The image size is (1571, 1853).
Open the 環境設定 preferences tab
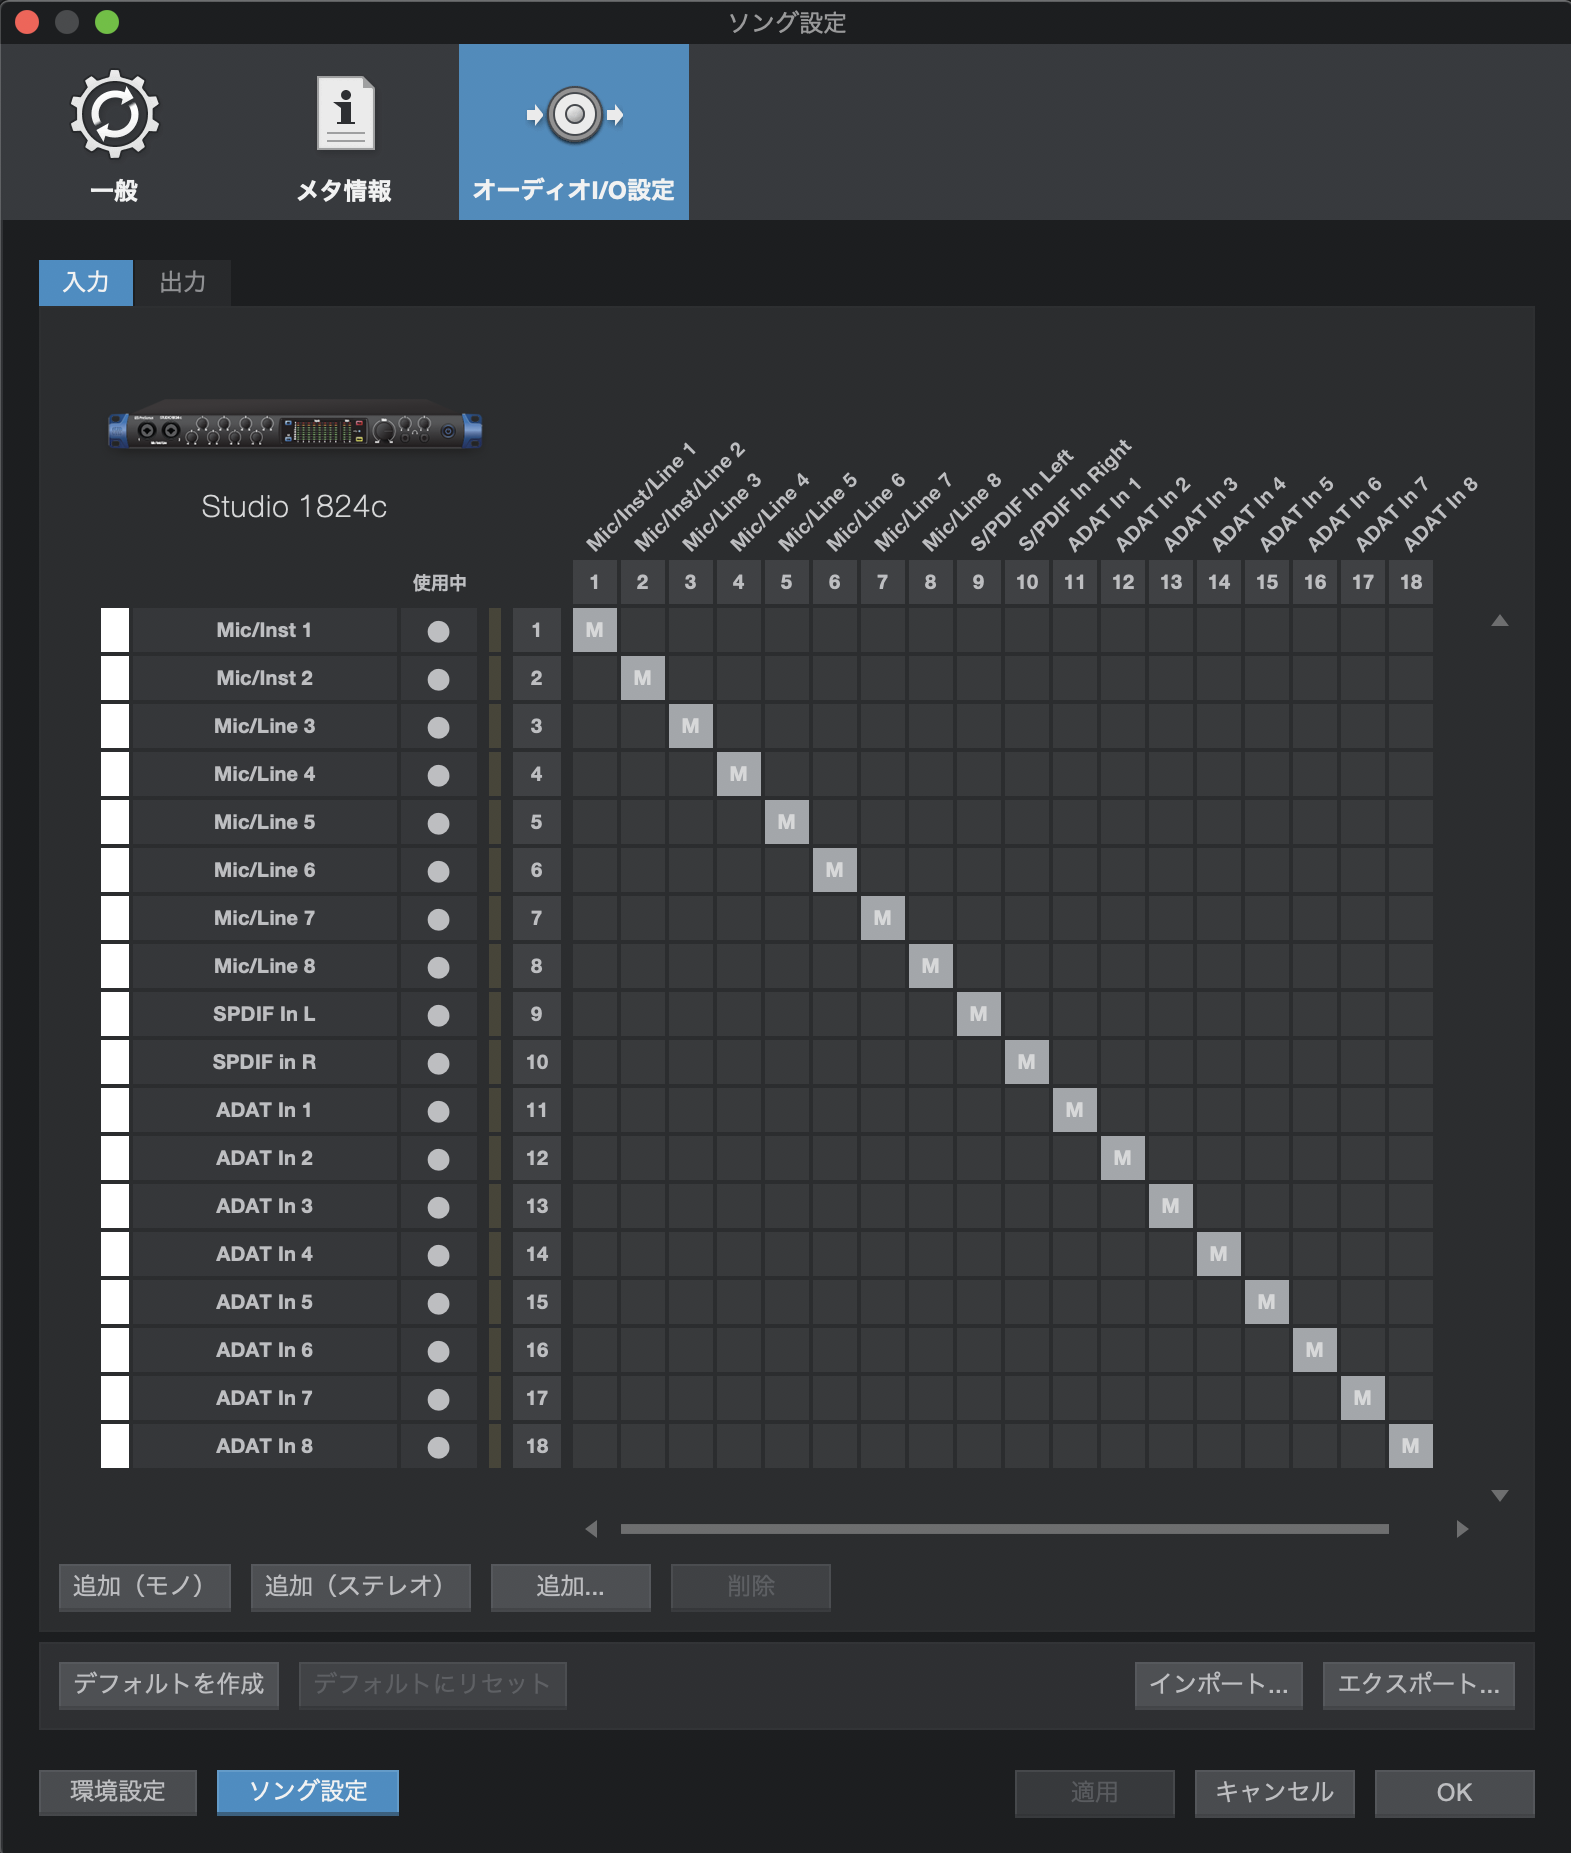(x=118, y=1791)
